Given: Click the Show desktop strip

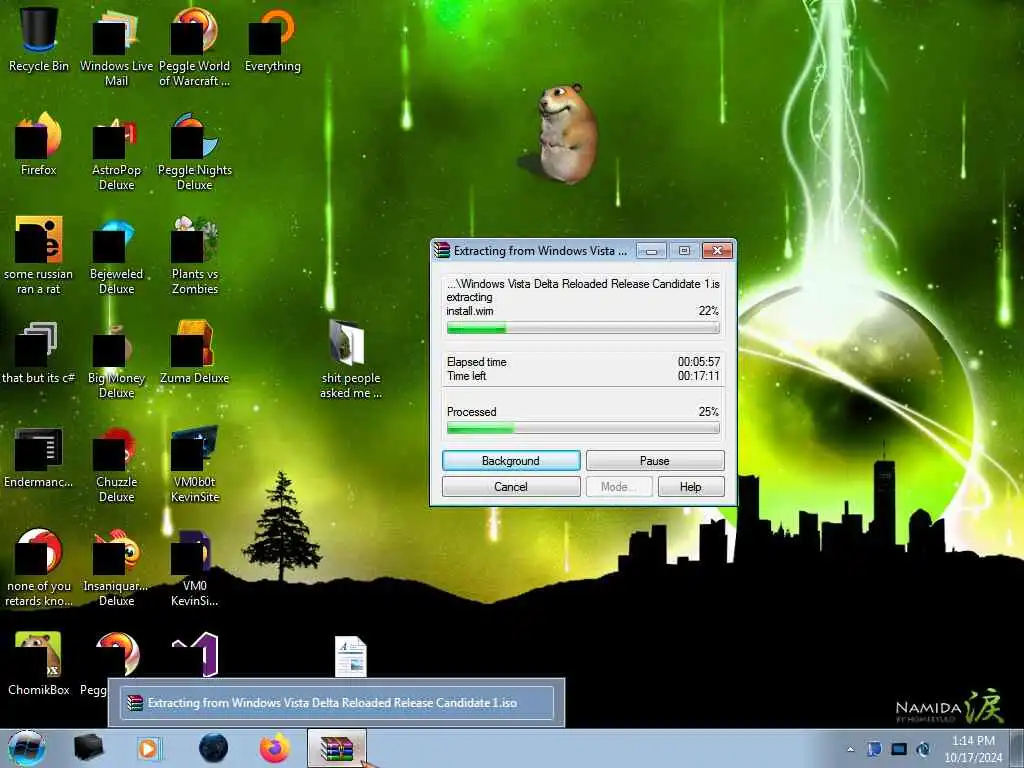Looking at the screenshot, I should point(1017,748).
